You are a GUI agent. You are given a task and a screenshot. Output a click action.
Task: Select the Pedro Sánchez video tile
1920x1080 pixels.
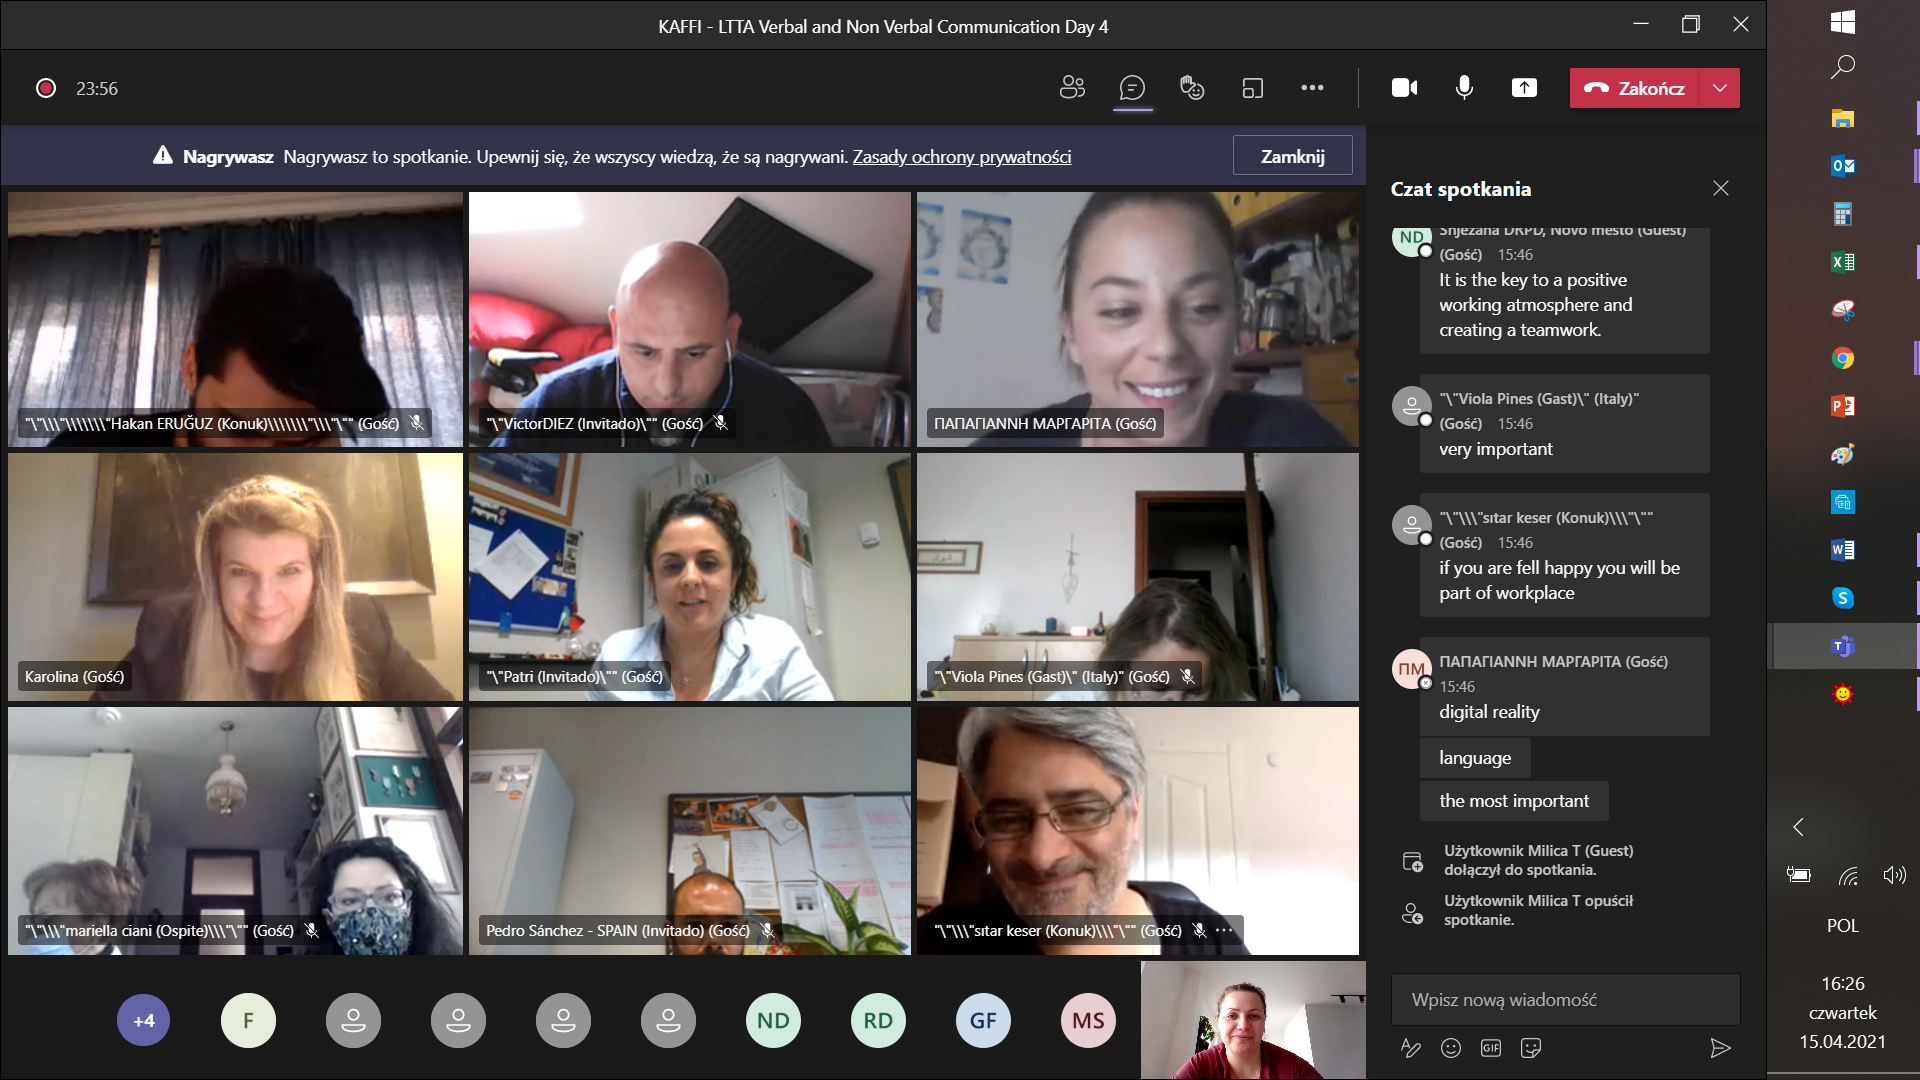click(690, 831)
